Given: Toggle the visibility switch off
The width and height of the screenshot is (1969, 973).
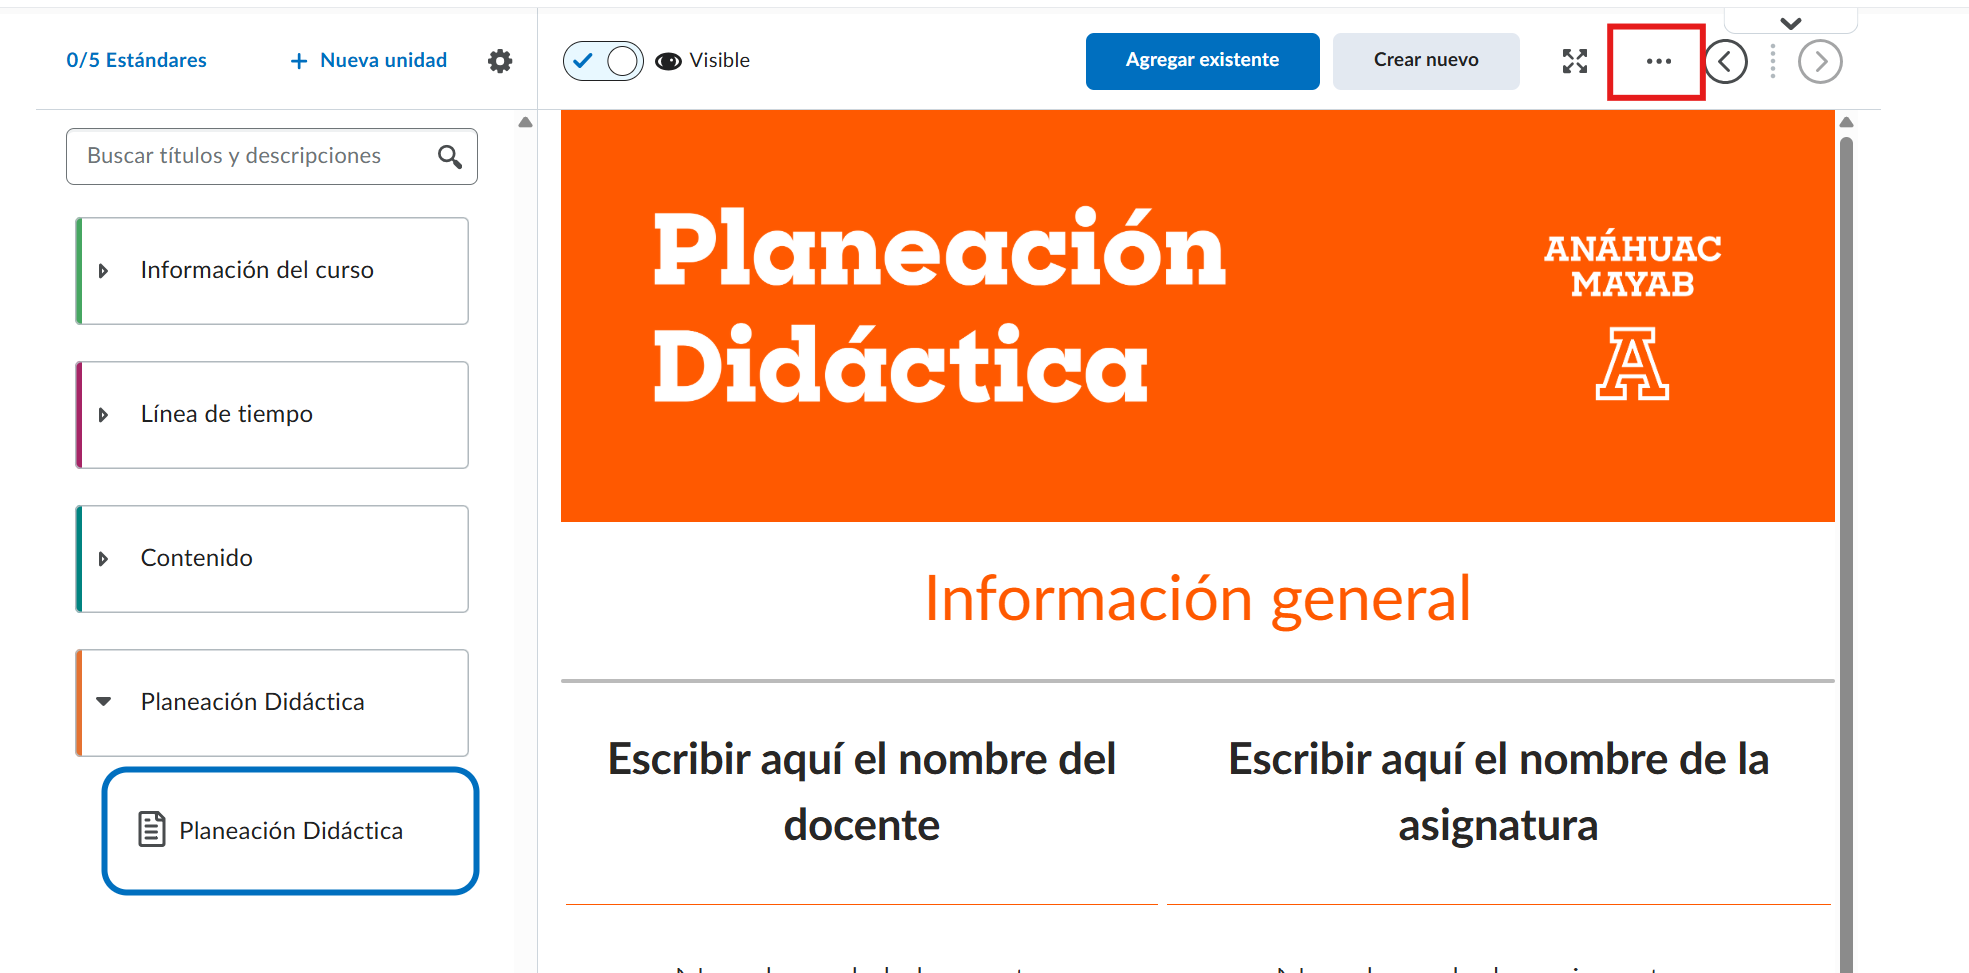Looking at the screenshot, I should pyautogui.click(x=603, y=61).
